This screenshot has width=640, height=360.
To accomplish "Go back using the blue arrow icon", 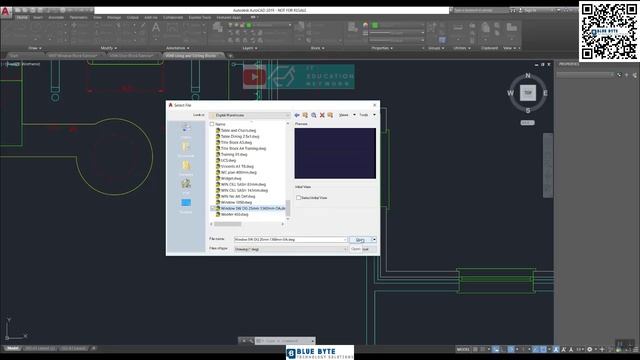I will (297, 115).
